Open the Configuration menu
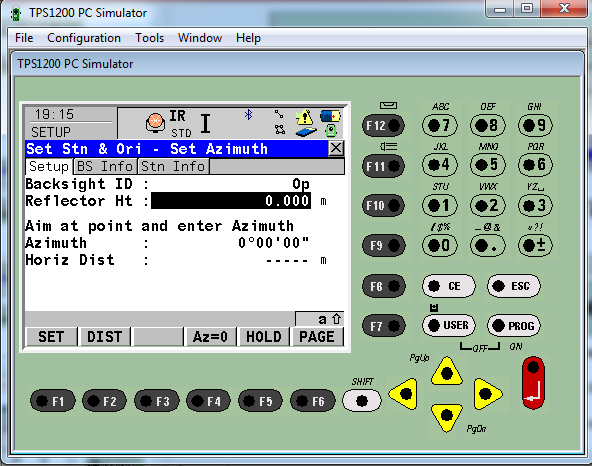 pyautogui.click(x=84, y=38)
